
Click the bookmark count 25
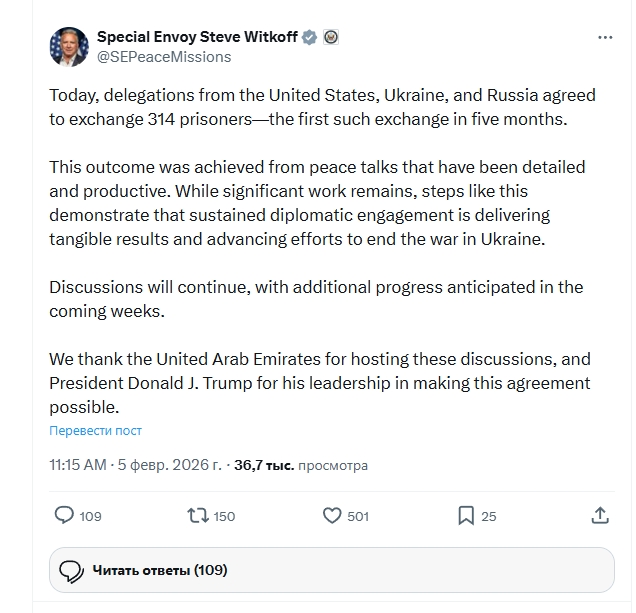[x=488, y=517]
